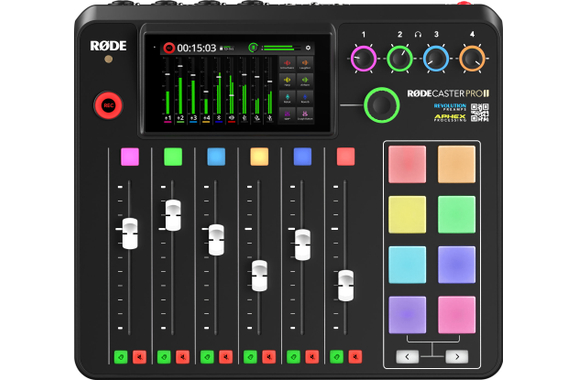Trigger the orange SMART pad

457,164
